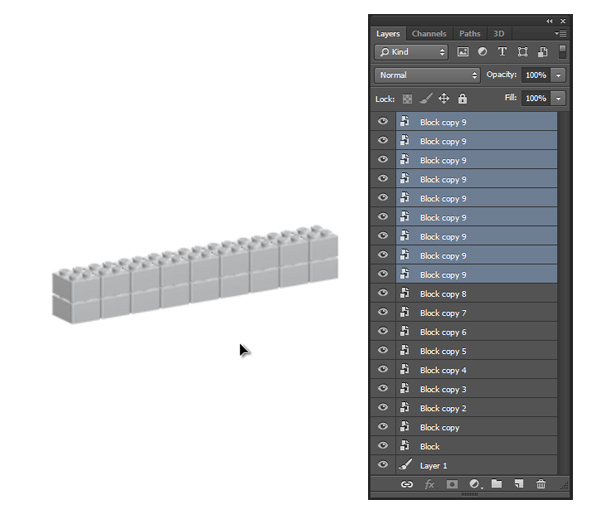Screen dimensions: 600x525
Task: Select the Block copy layer
Action: 476,427
